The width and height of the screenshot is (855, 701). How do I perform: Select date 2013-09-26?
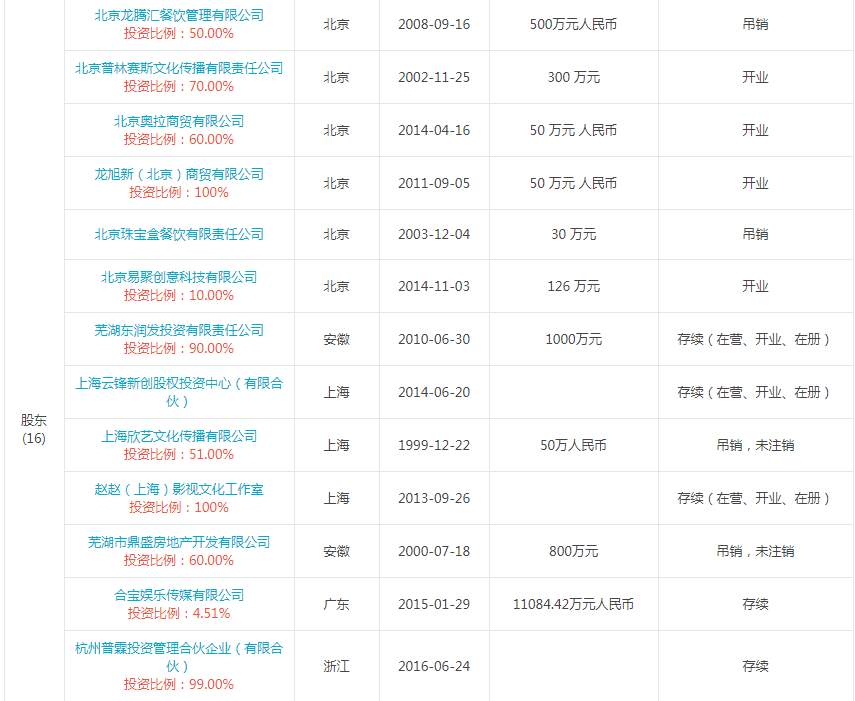coord(434,498)
